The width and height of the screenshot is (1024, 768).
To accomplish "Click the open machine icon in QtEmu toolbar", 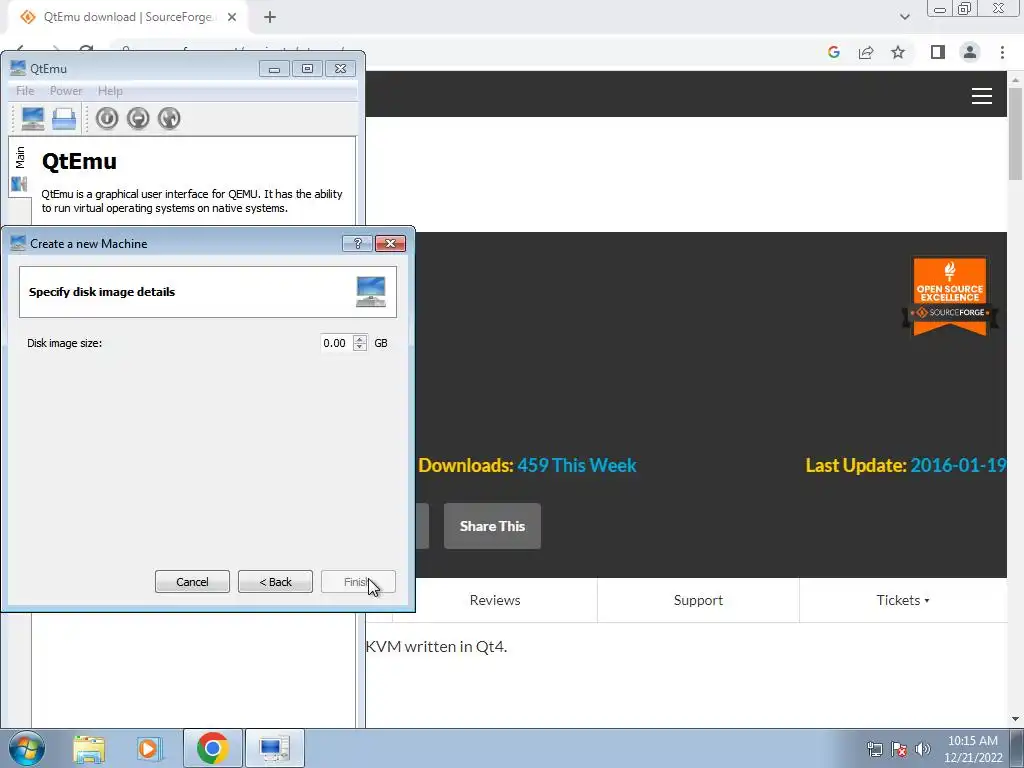I will (64, 119).
